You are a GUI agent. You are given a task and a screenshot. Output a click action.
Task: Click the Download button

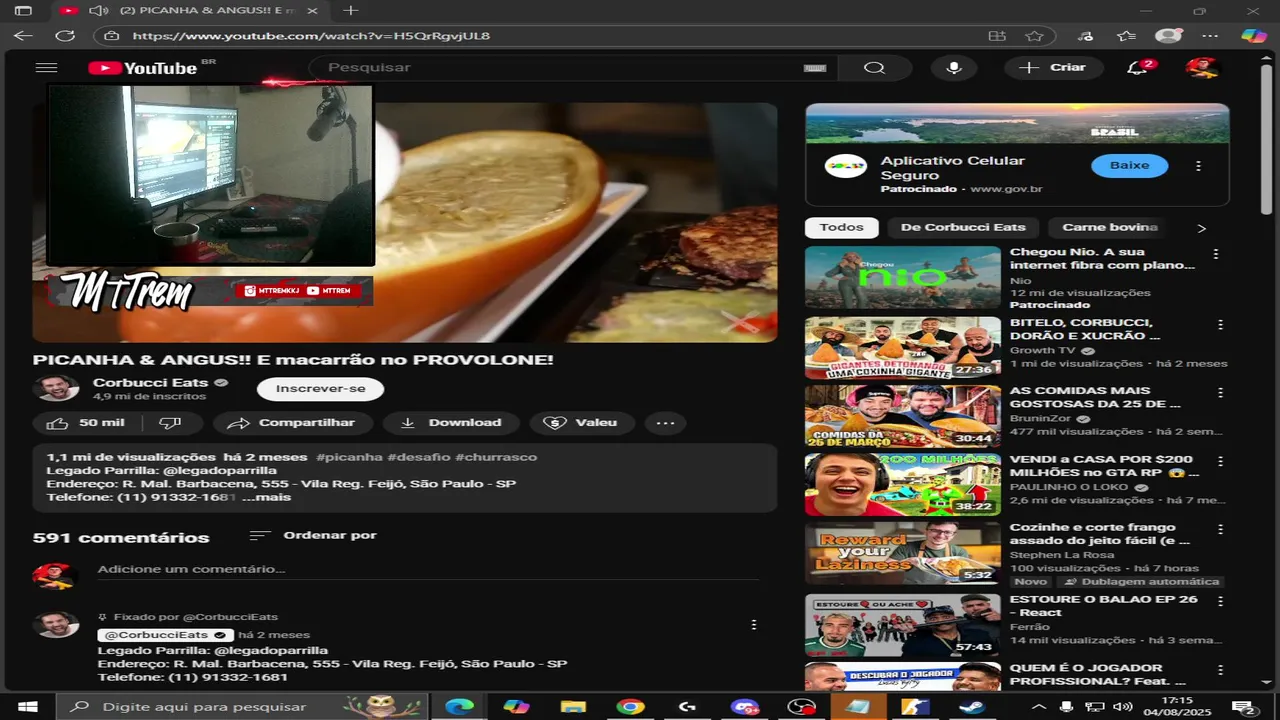tap(451, 423)
